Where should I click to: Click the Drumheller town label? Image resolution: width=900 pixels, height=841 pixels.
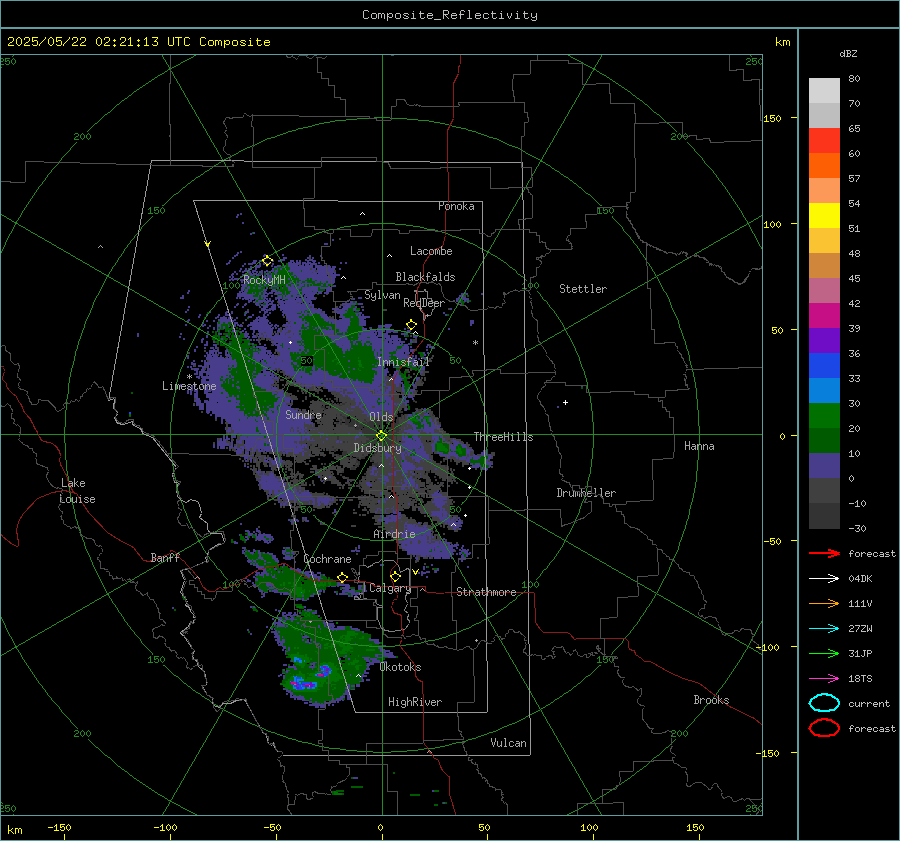(586, 493)
